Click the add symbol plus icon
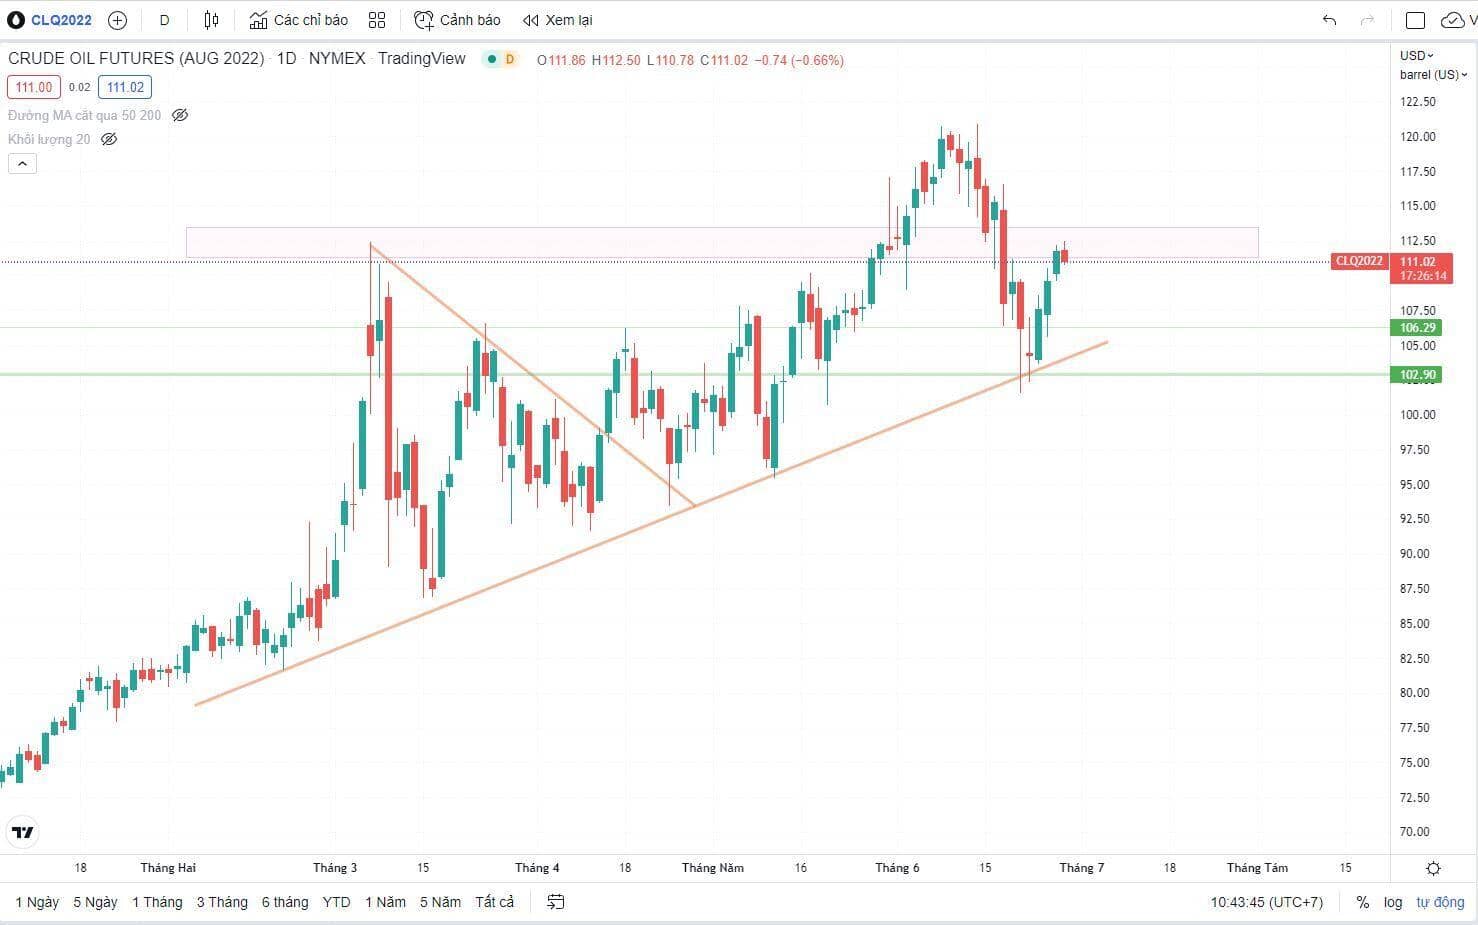1478x925 pixels. coord(117,20)
